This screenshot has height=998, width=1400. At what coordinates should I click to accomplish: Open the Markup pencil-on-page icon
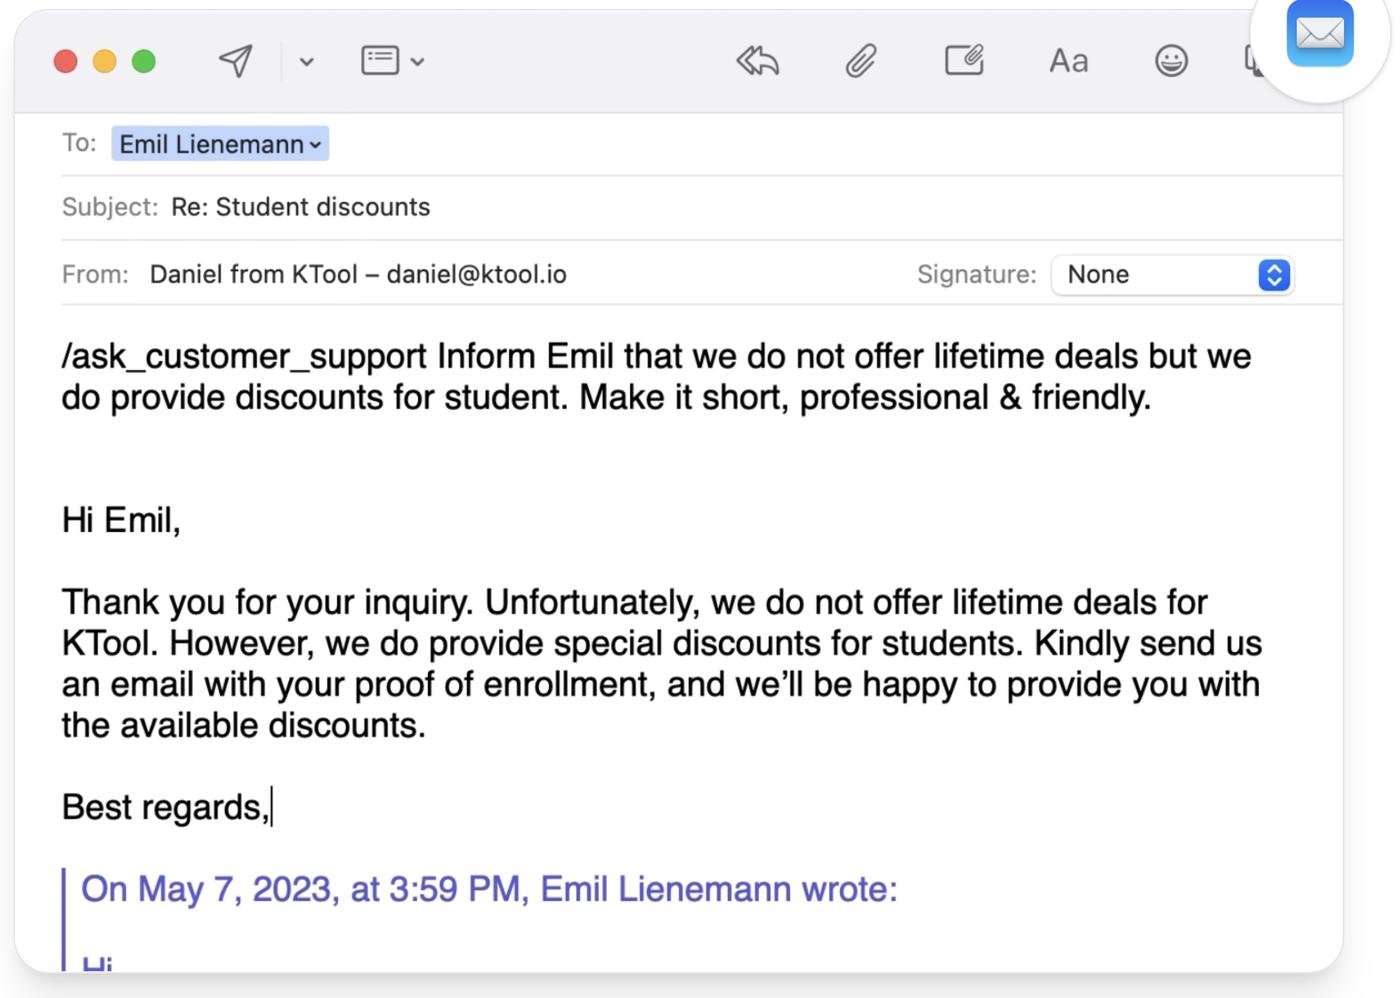[x=965, y=61]
